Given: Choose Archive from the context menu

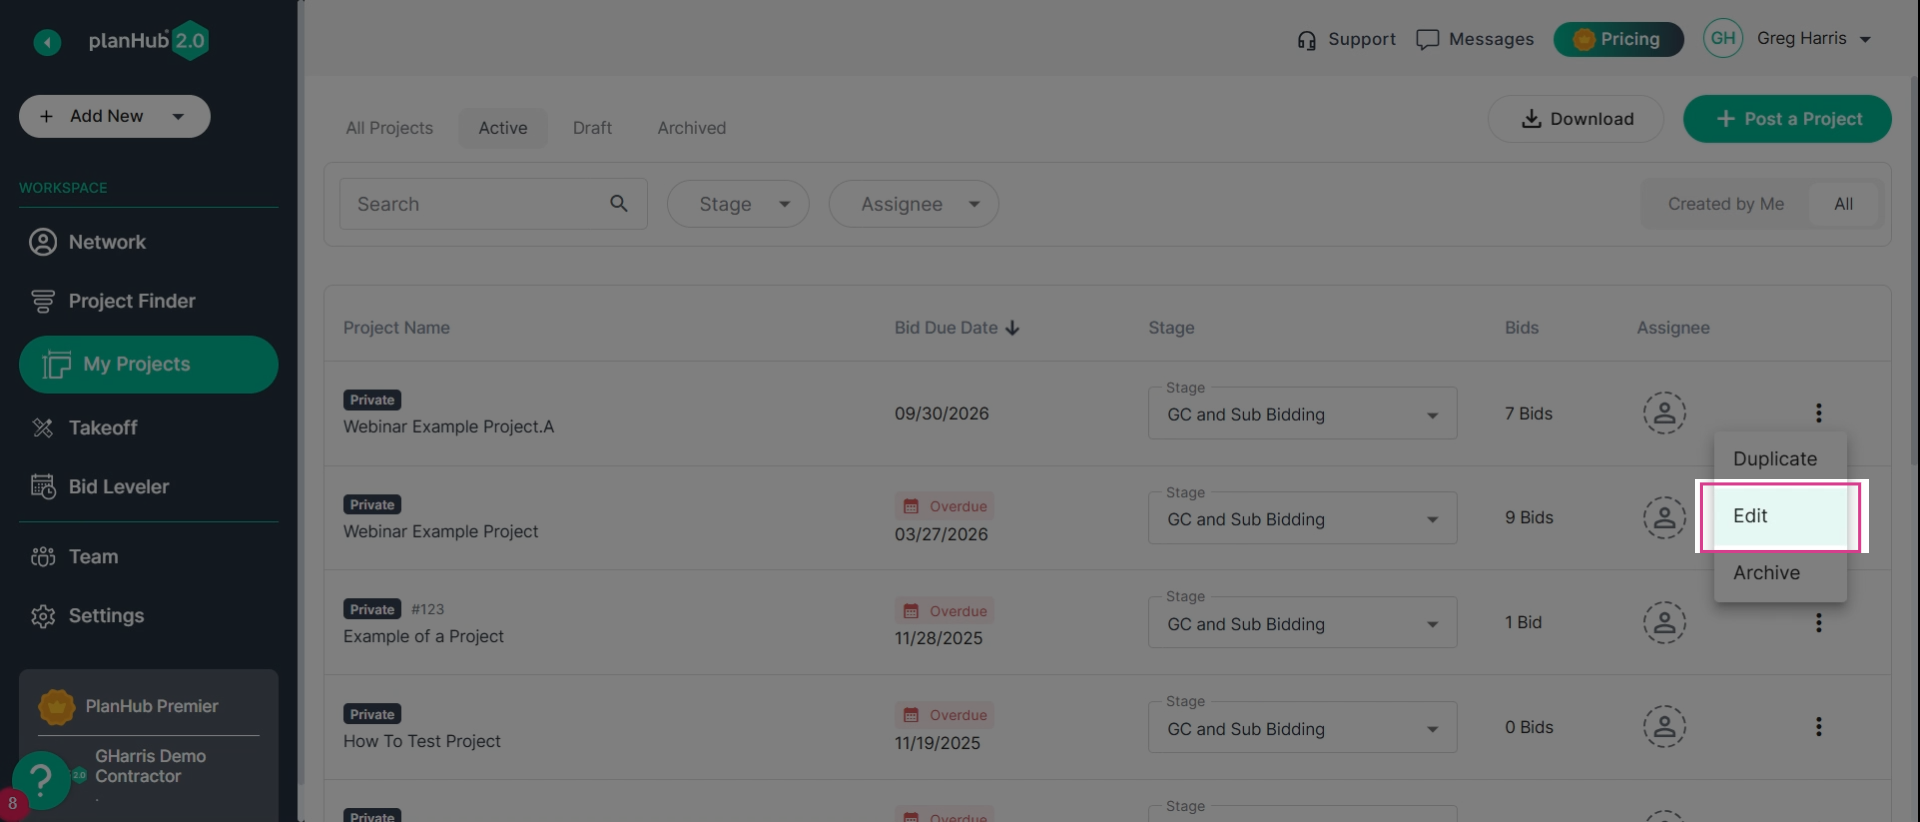Looking at the screenshot, I should coord(1780,573).
